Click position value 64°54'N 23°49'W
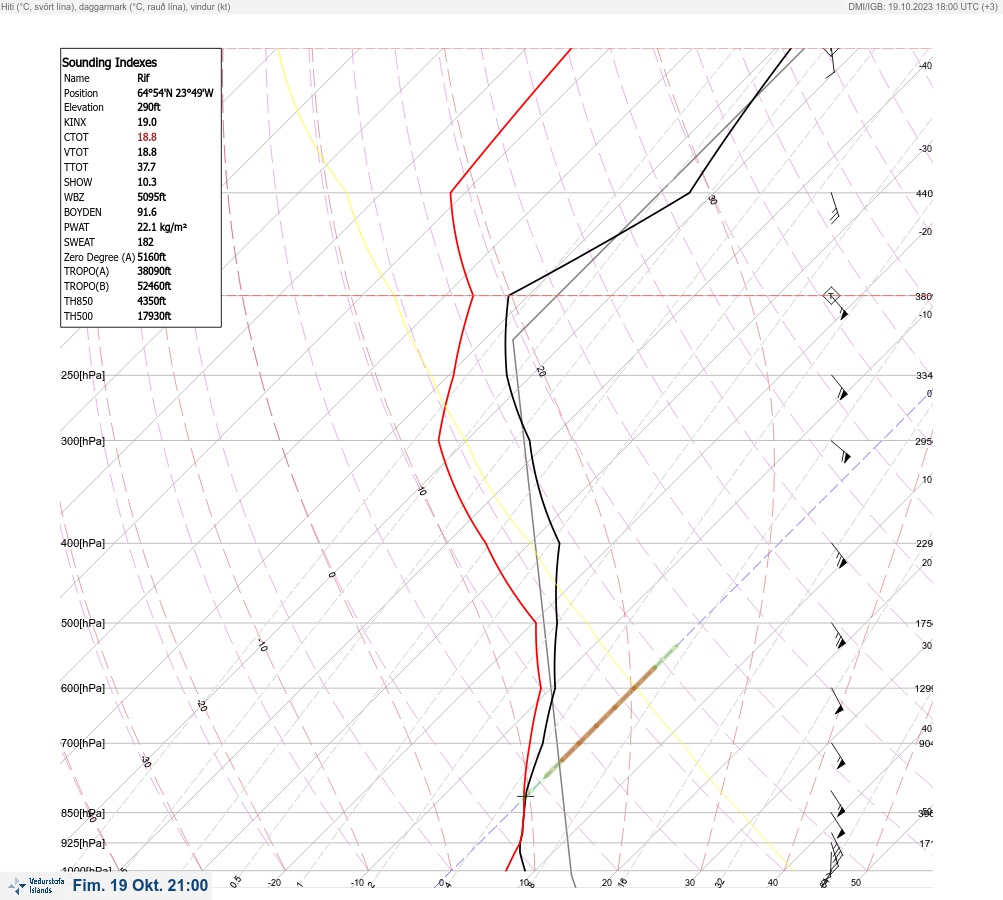1003x900 pixels. click(x=175, y=93)
